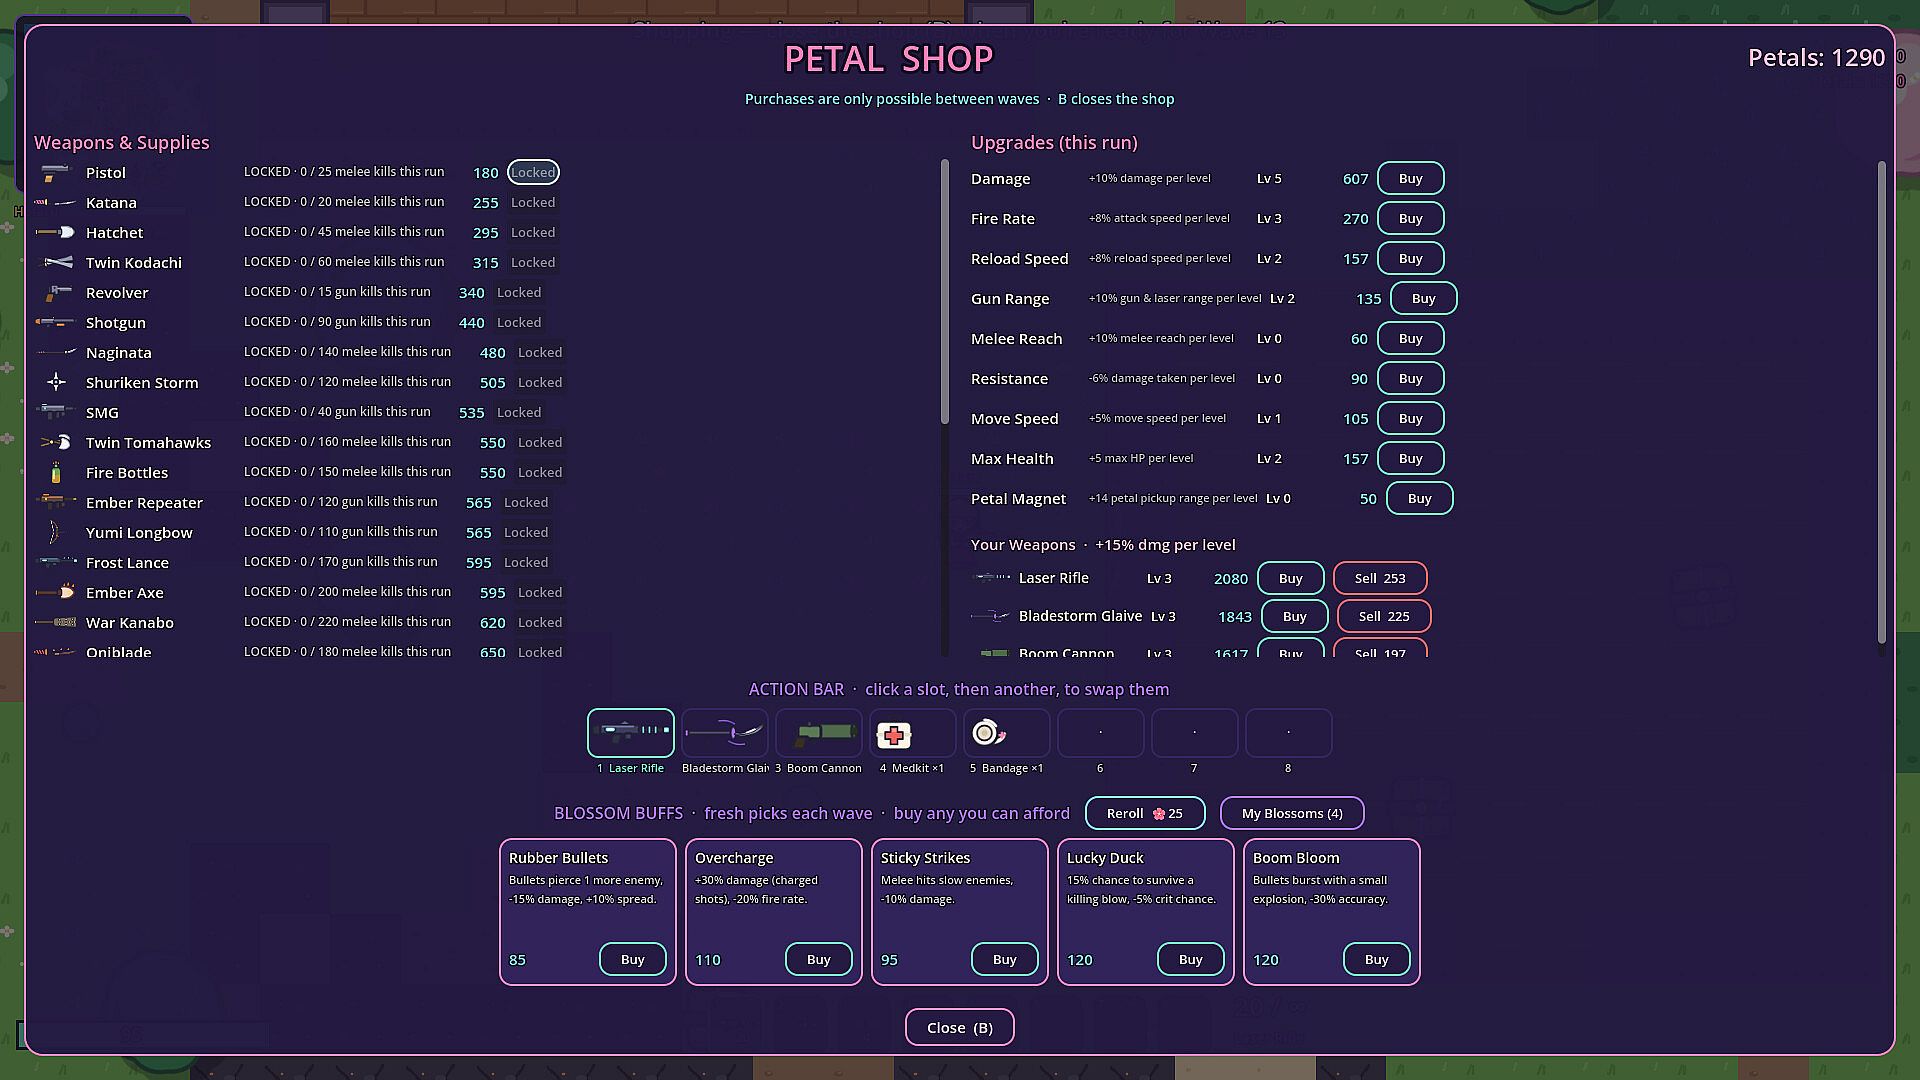Buy Bladestorm Glaive level upgrade
Viewport: 1920px width, 1080px height.
1294,616
